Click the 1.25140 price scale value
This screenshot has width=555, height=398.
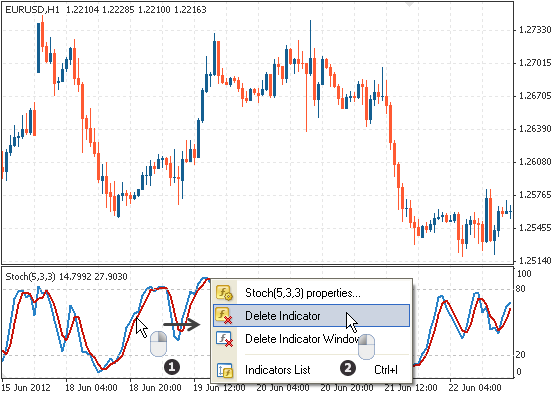535,261
